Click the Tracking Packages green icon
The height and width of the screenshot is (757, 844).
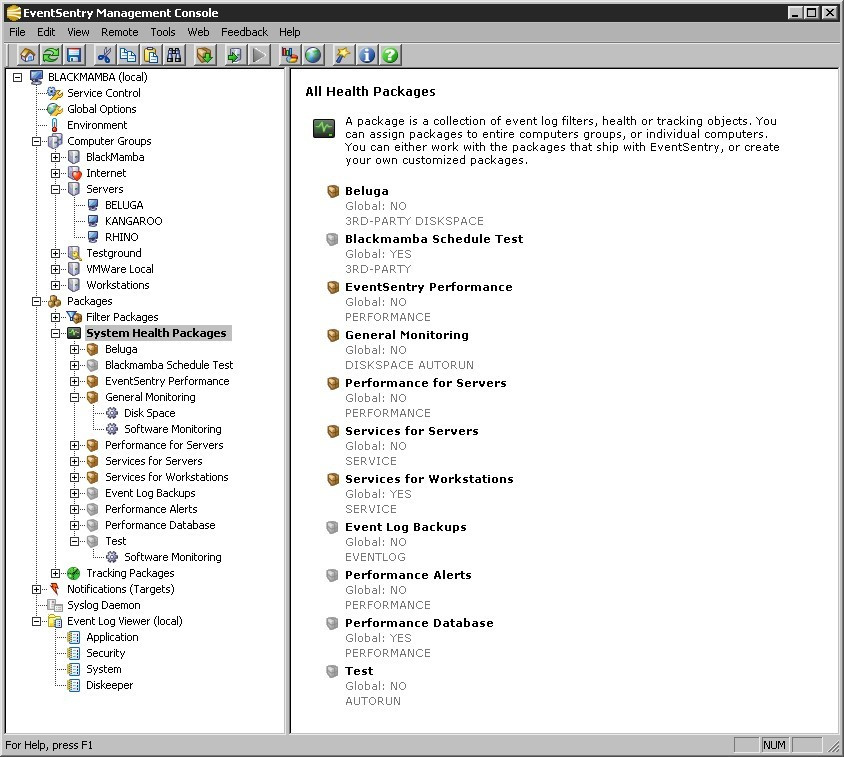click(x=74, y=573)
